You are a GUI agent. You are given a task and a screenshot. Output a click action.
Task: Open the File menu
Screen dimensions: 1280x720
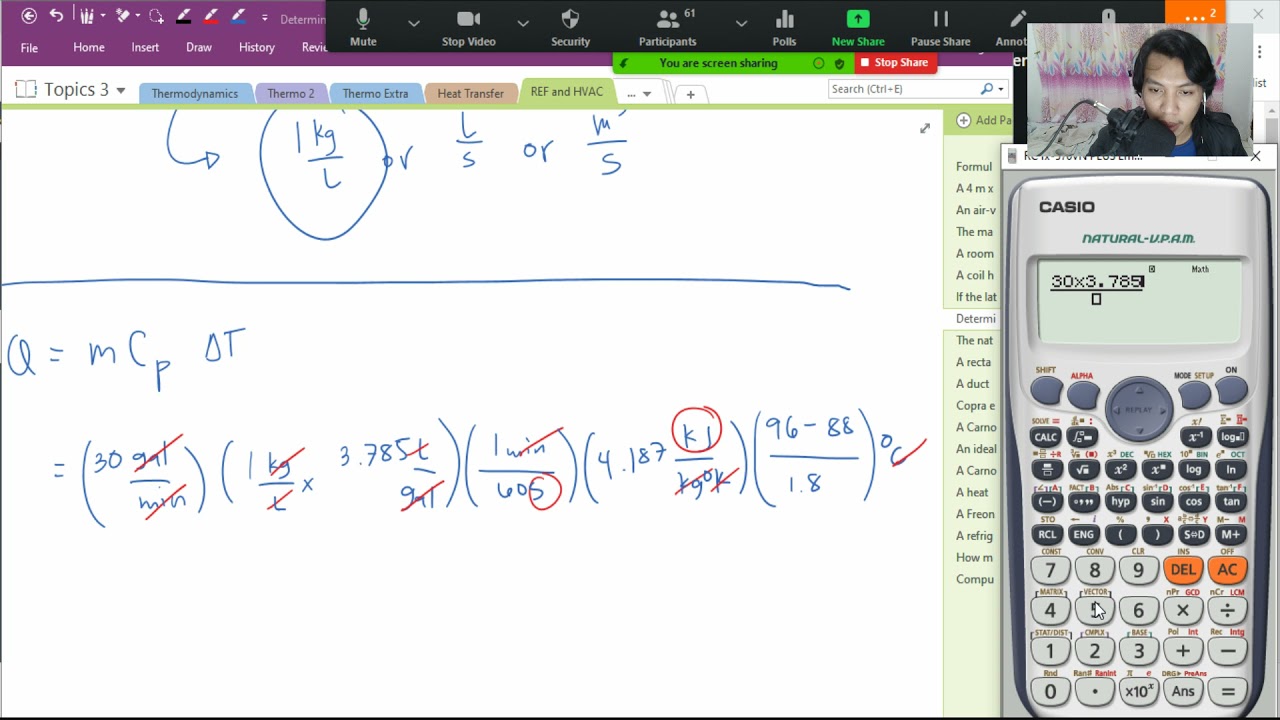pyautogui.click(x=29, y=47)
